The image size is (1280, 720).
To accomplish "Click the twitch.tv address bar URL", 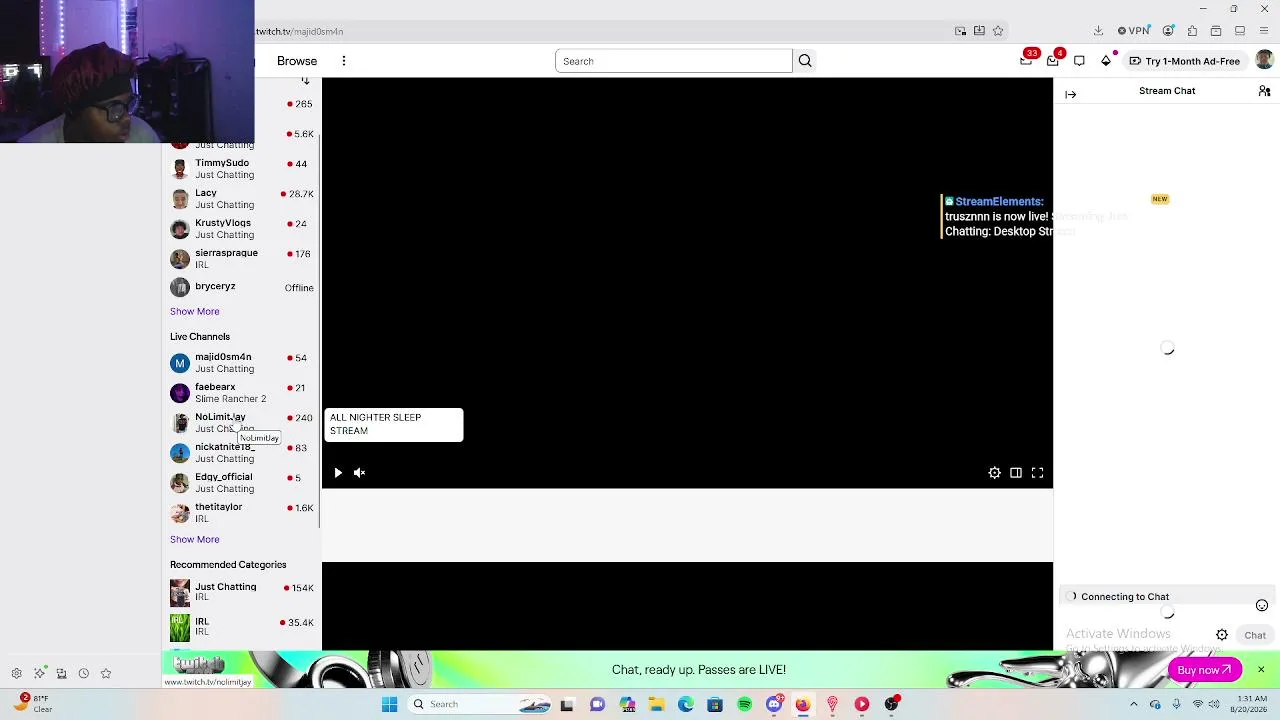I will pyautogui.click(x=299, y=31).
